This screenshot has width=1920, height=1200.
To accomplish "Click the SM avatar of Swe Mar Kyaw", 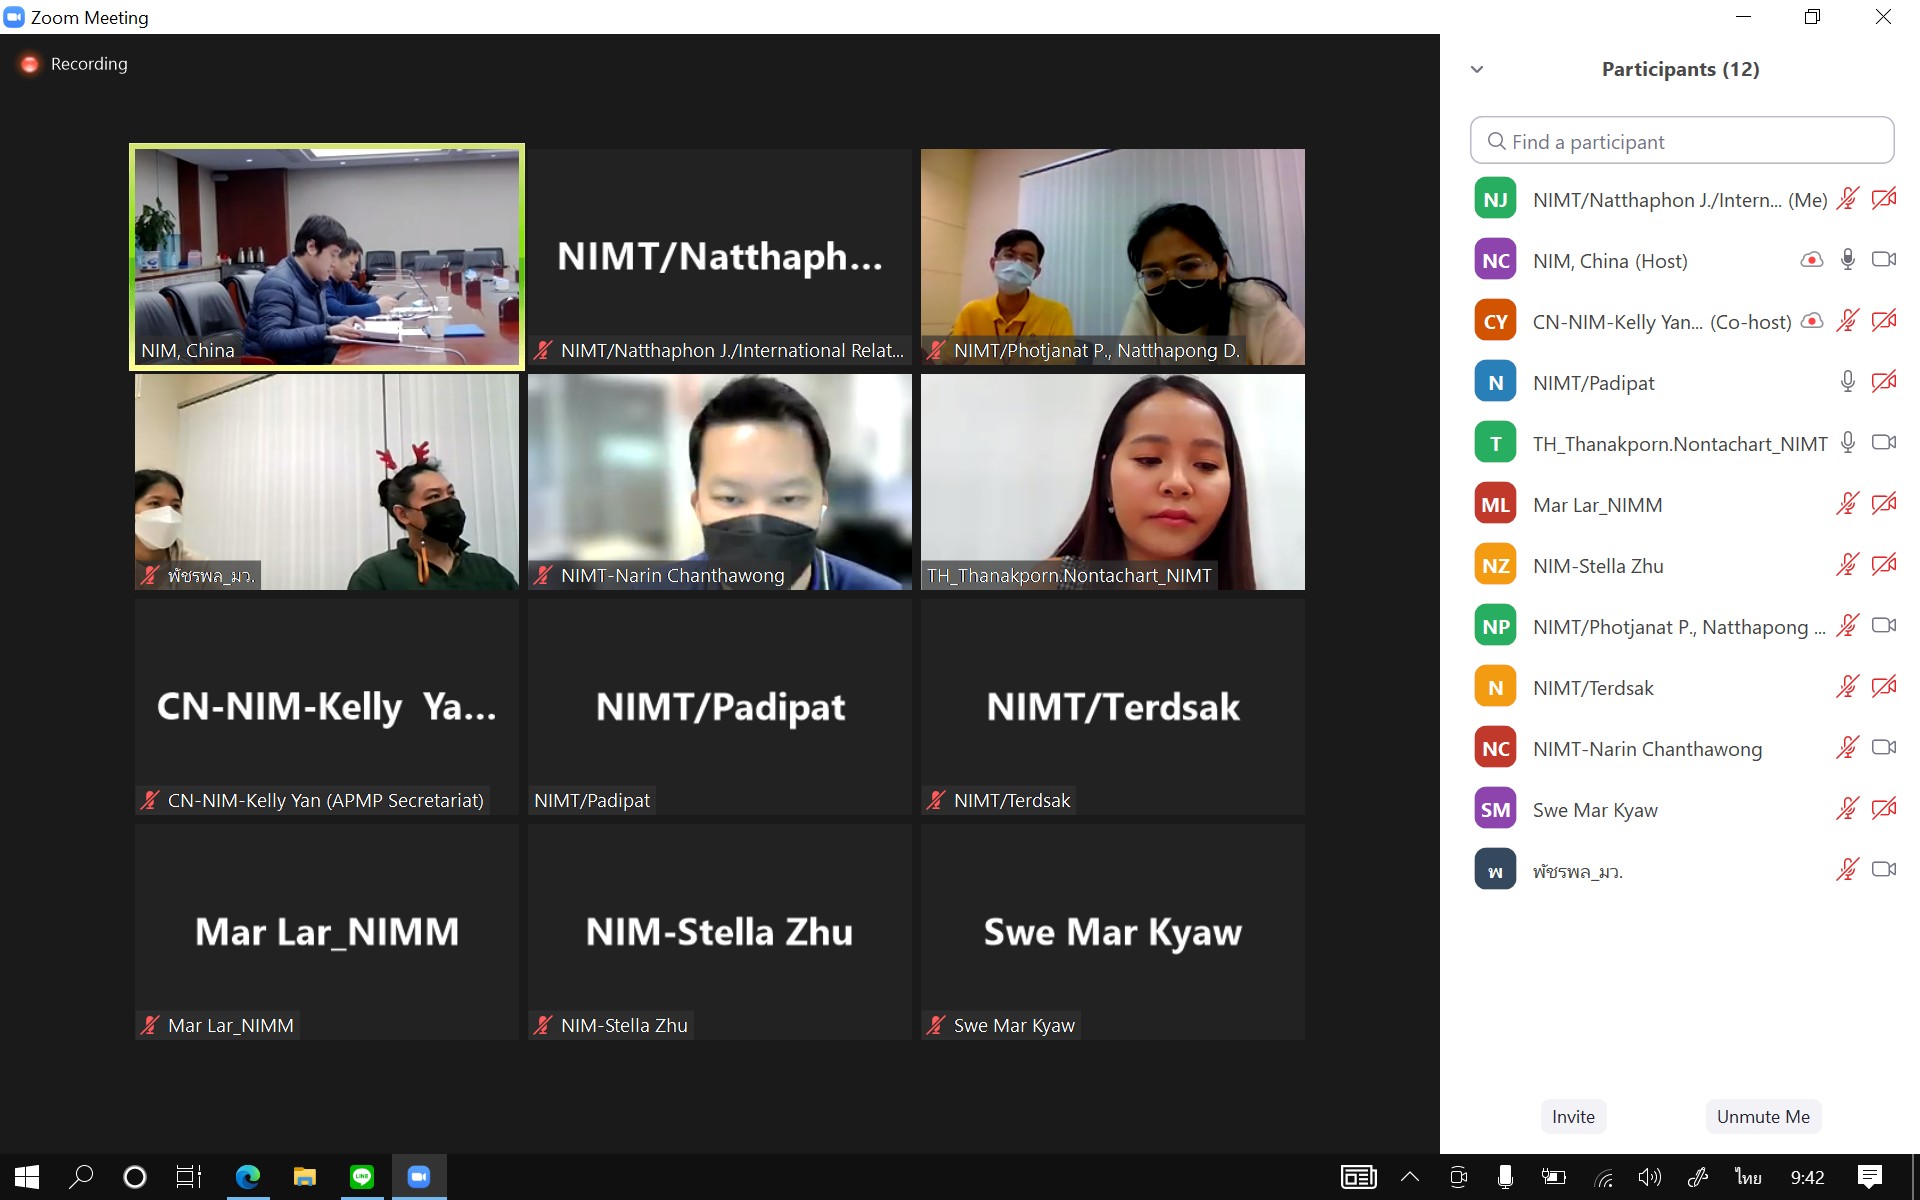I will pos(1495,809).
